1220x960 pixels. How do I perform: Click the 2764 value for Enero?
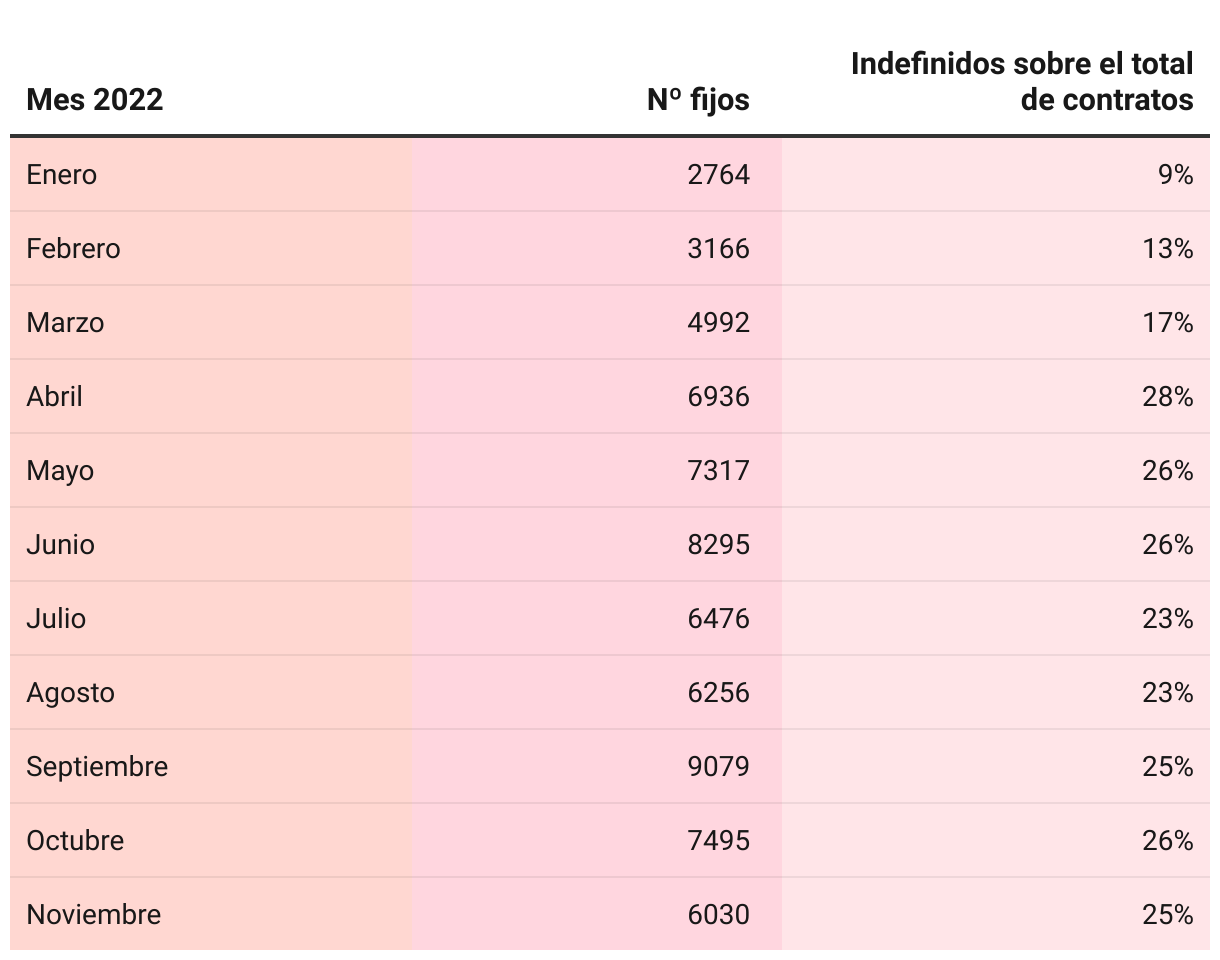718,175
